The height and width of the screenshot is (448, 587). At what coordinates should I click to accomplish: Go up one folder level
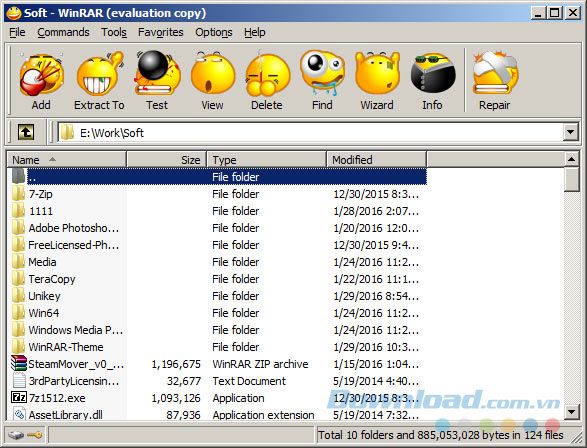pyautogui.click(x=25, y=132)
